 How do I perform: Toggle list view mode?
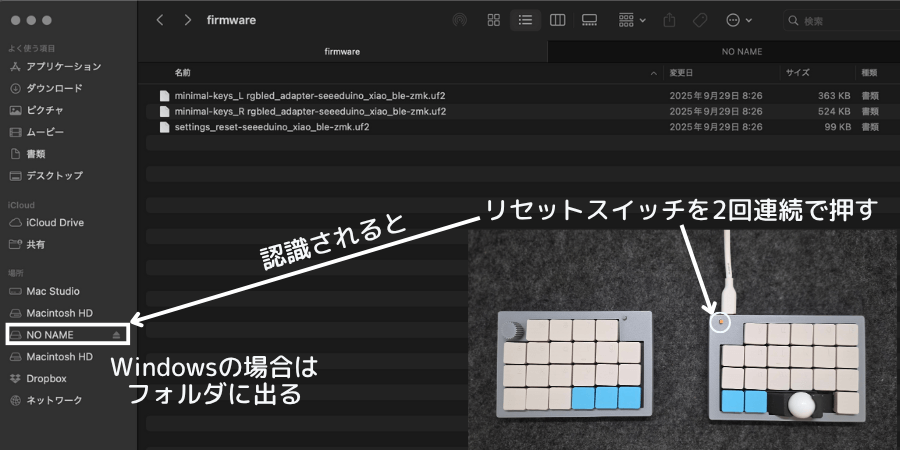click(x=525, y=20)
